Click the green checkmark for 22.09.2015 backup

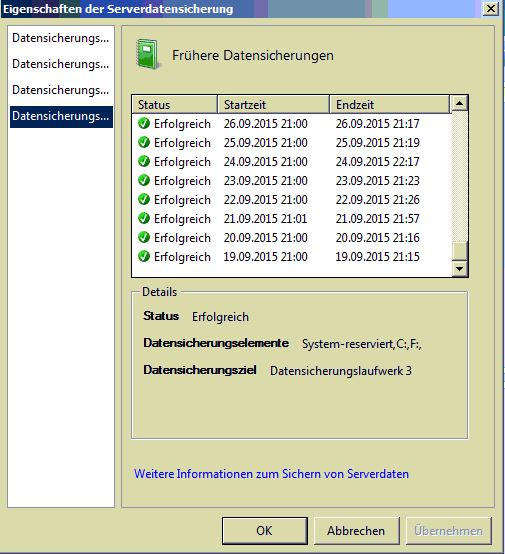click(144, 200)
